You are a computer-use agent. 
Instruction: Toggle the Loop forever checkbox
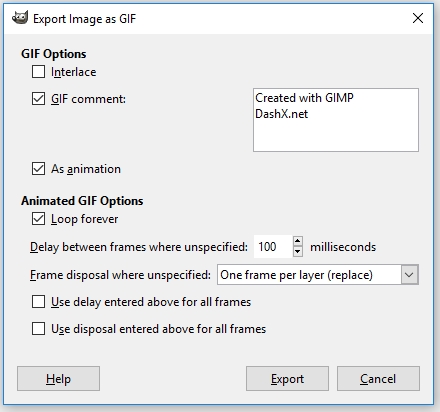38,219
